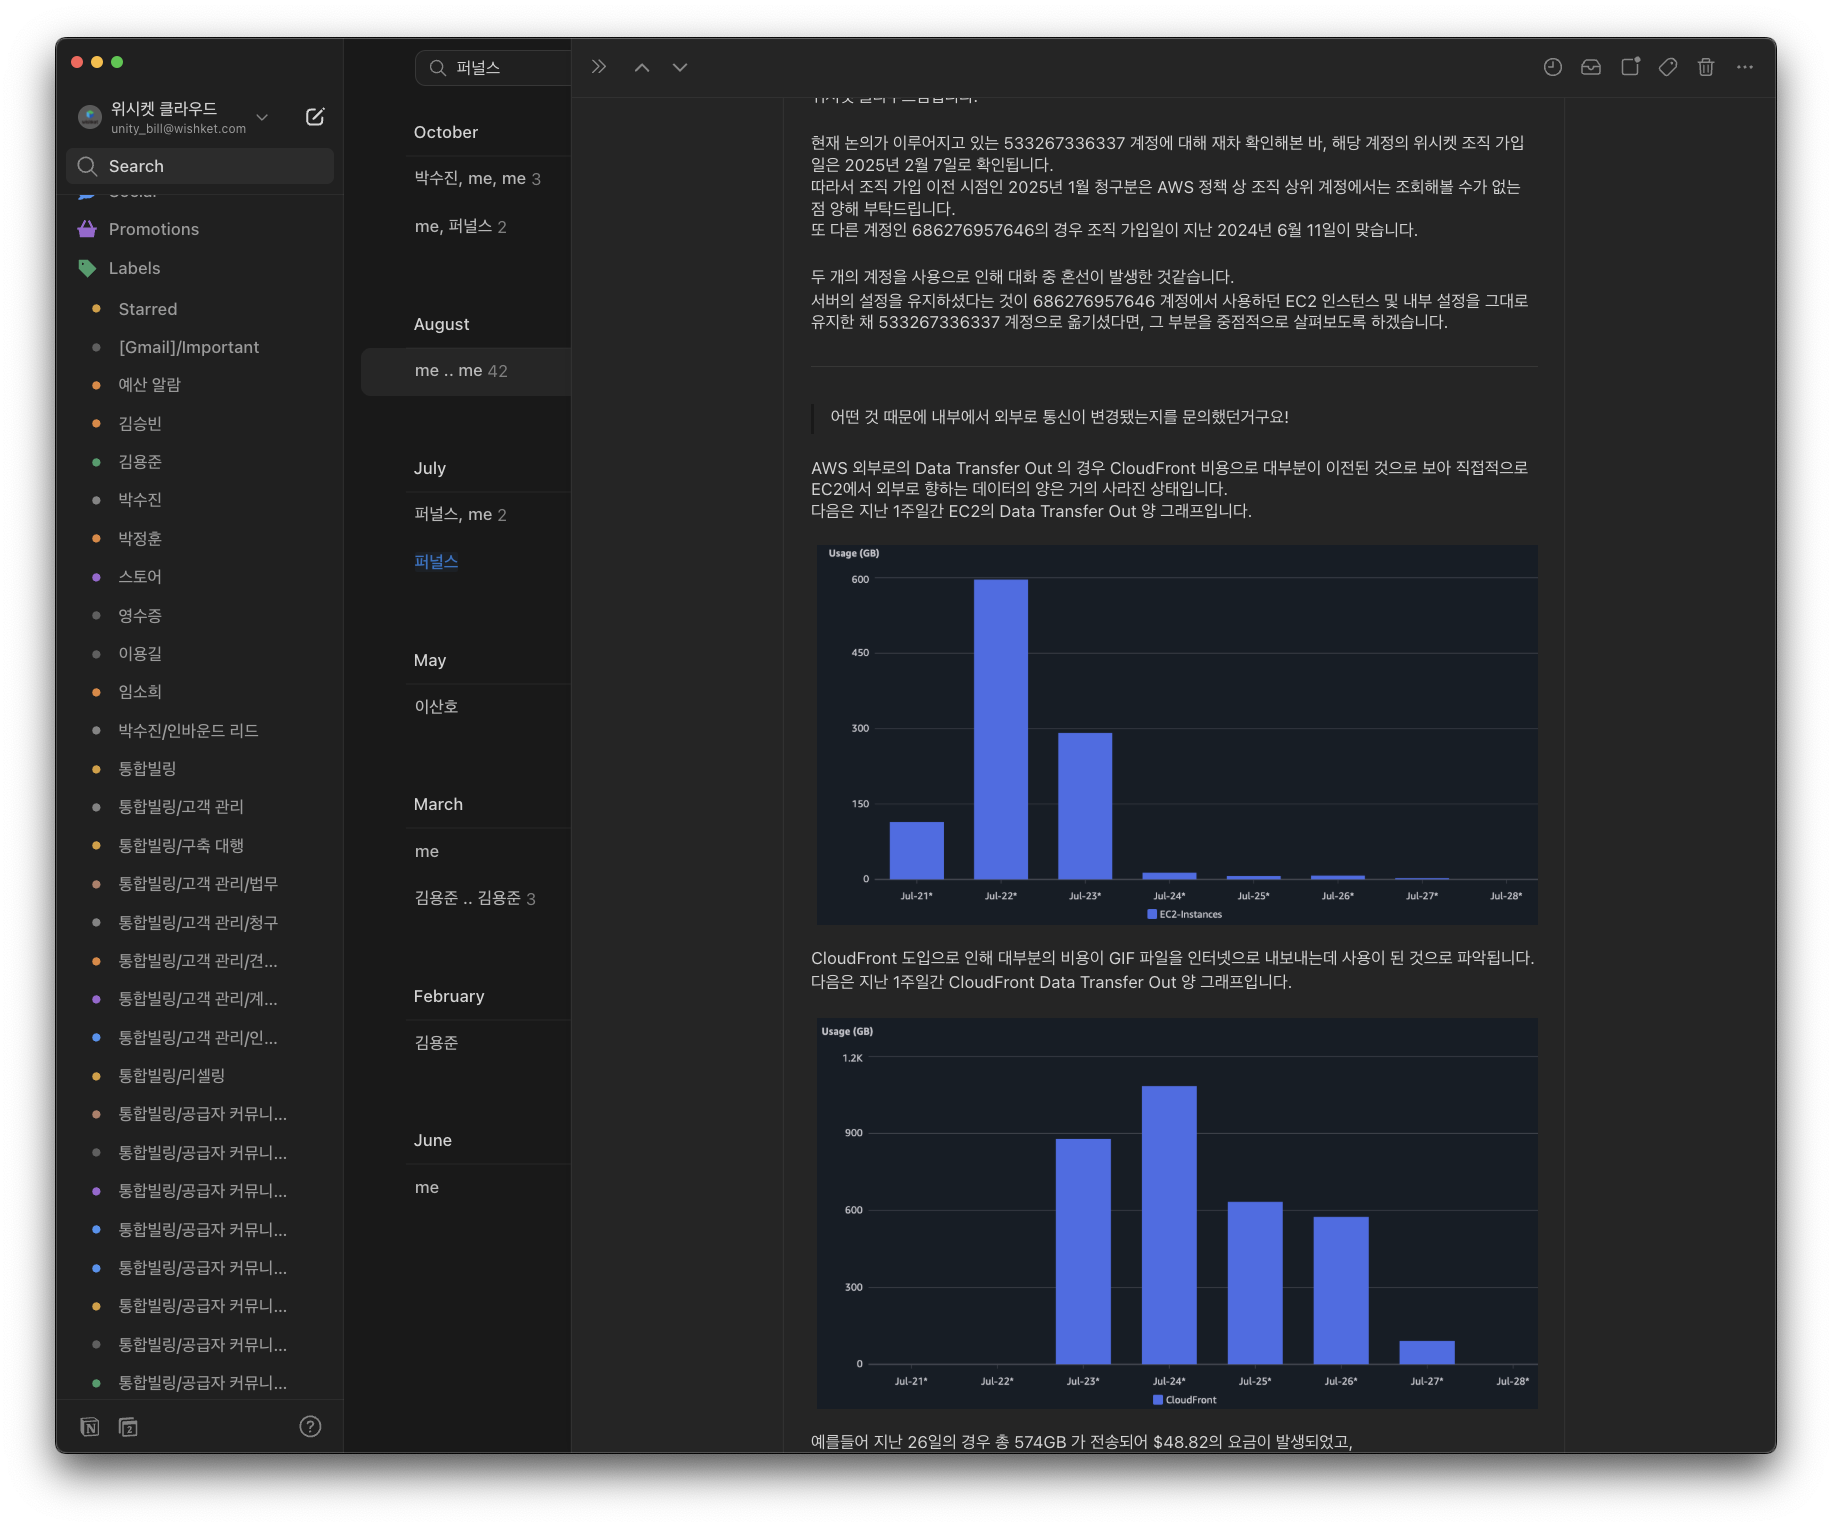Click the label tag icon in toolbar

coord(1668,67)
